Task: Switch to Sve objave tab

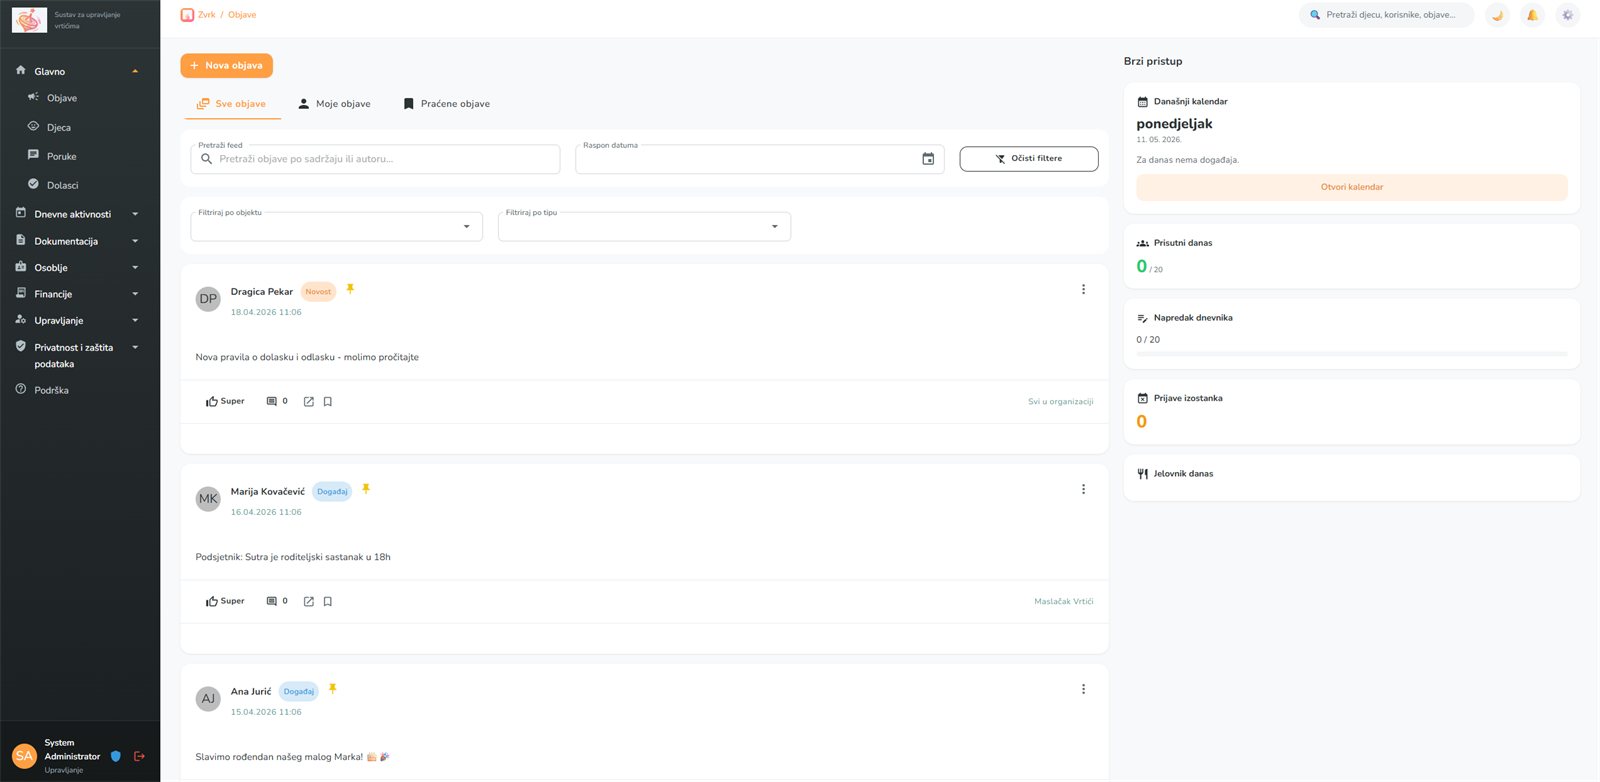Action: 231,104
